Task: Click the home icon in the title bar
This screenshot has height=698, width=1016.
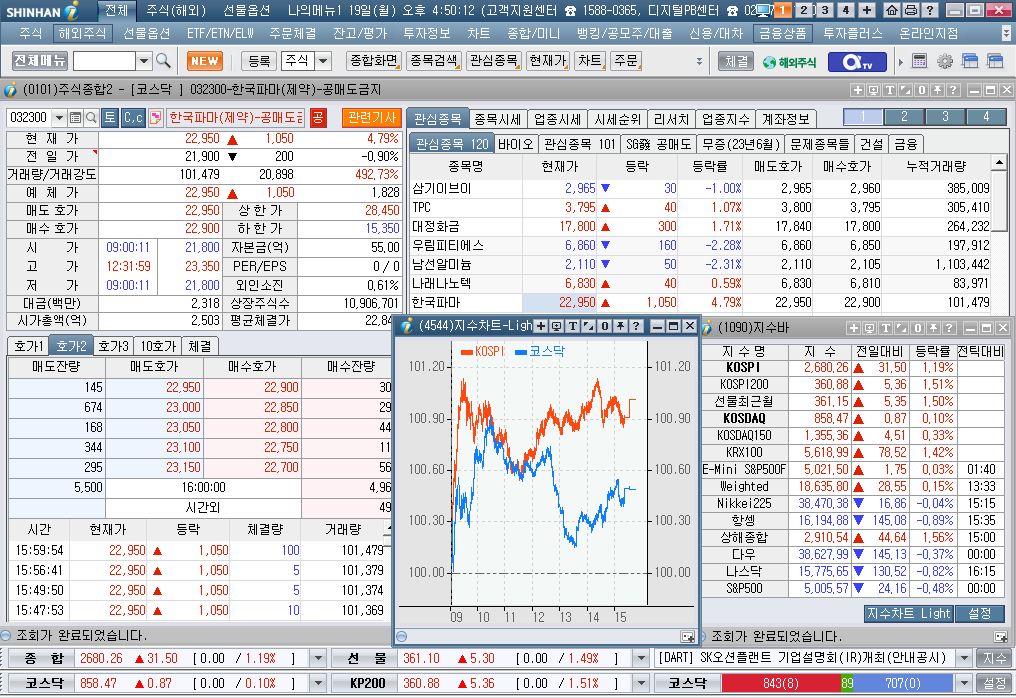Action: point(892,10)
